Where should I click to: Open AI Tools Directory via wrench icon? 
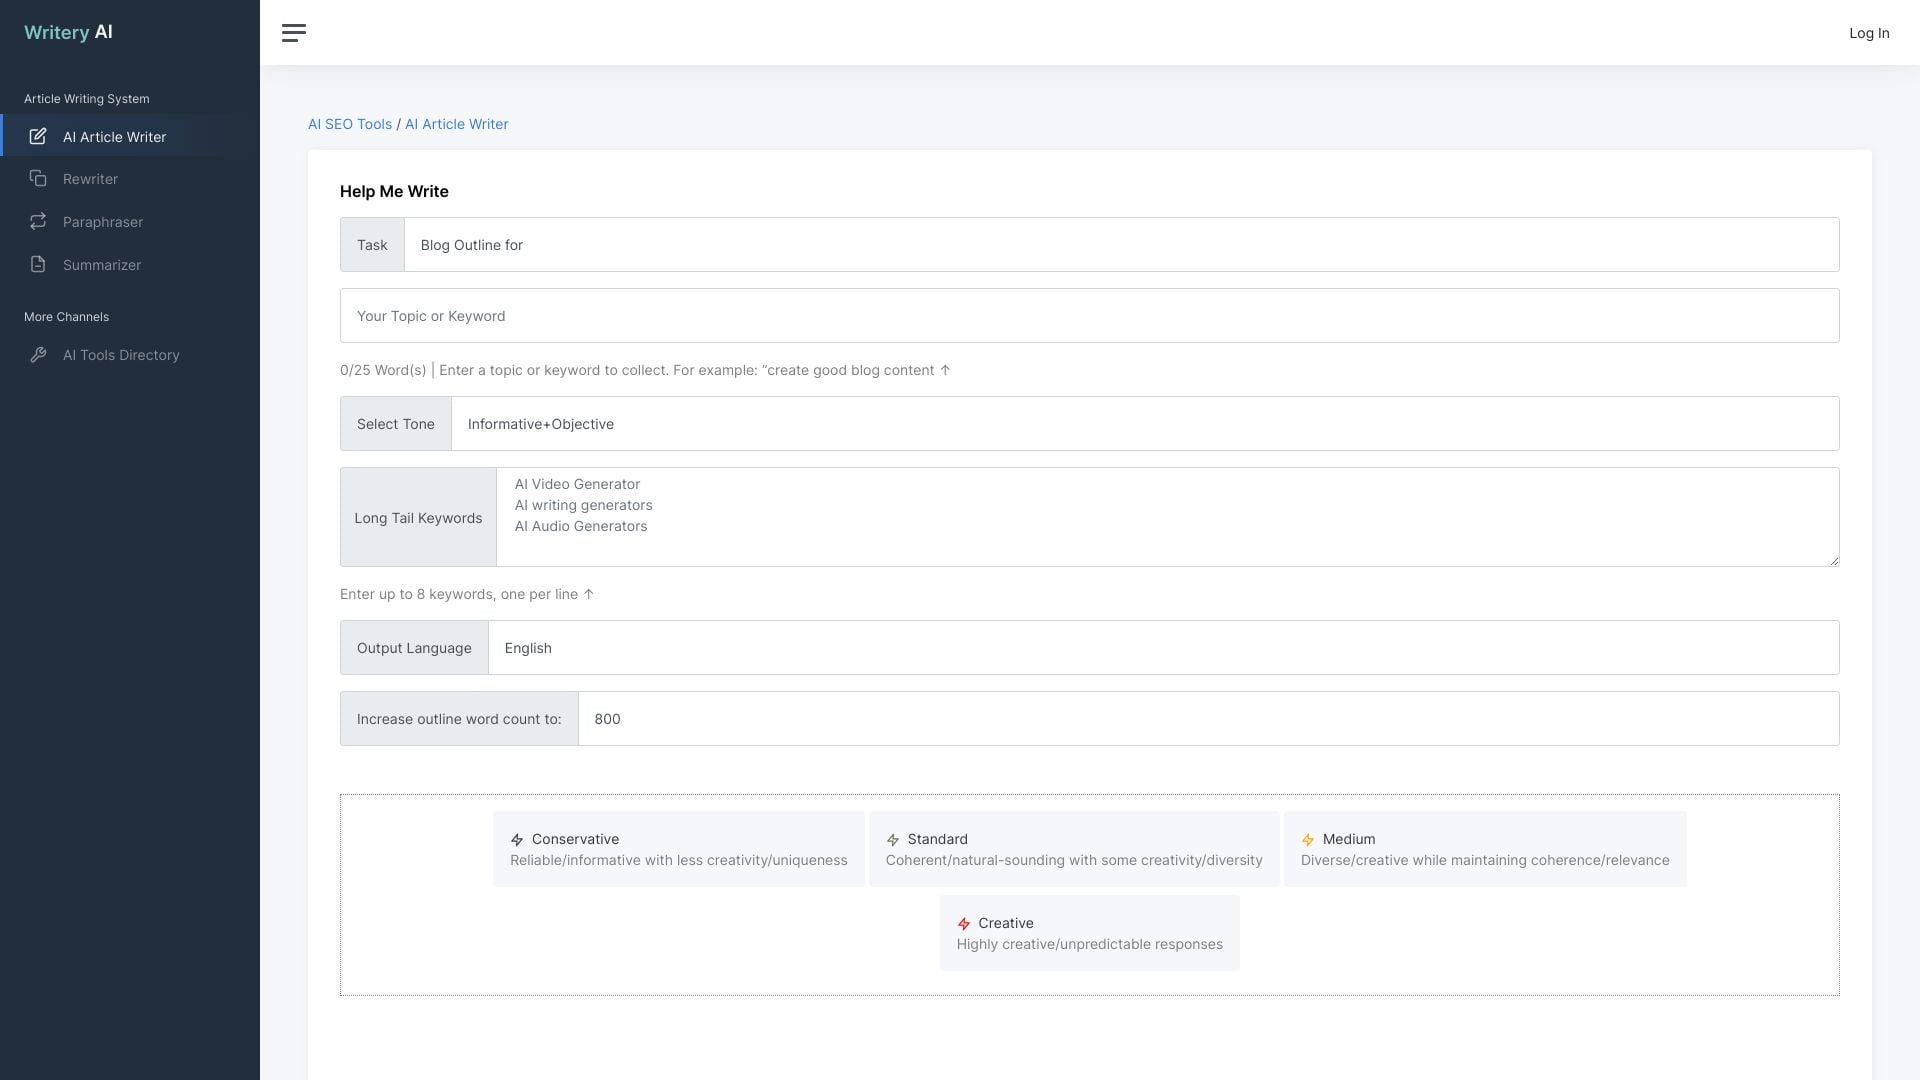pyautogui.click(x=38, y=355)
